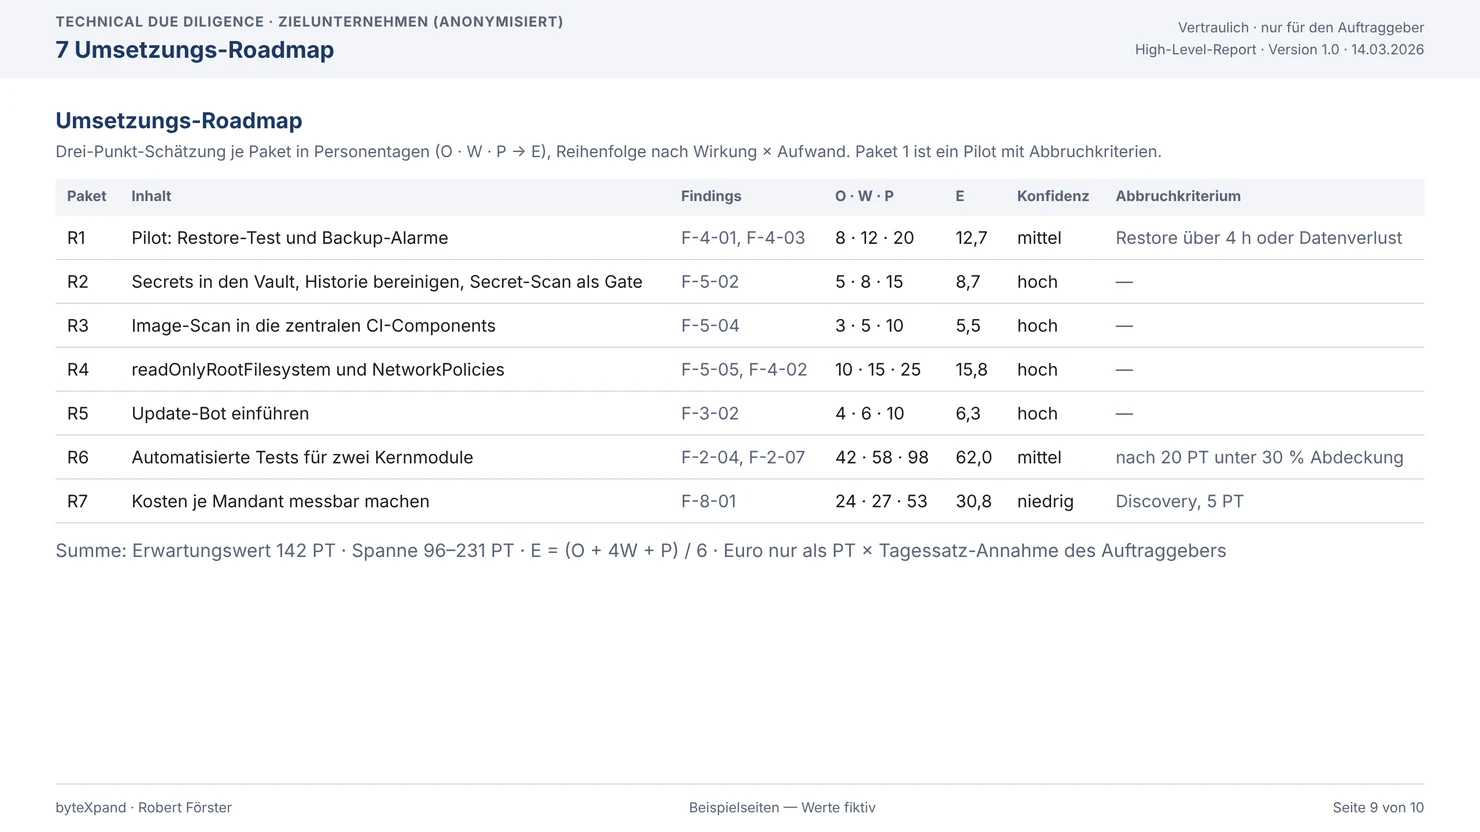Click 'Image-Scan in die zentralen CI-Components'
This screenshot has height=832, width=1480.
pyautogui.click(x=314, y=326)
